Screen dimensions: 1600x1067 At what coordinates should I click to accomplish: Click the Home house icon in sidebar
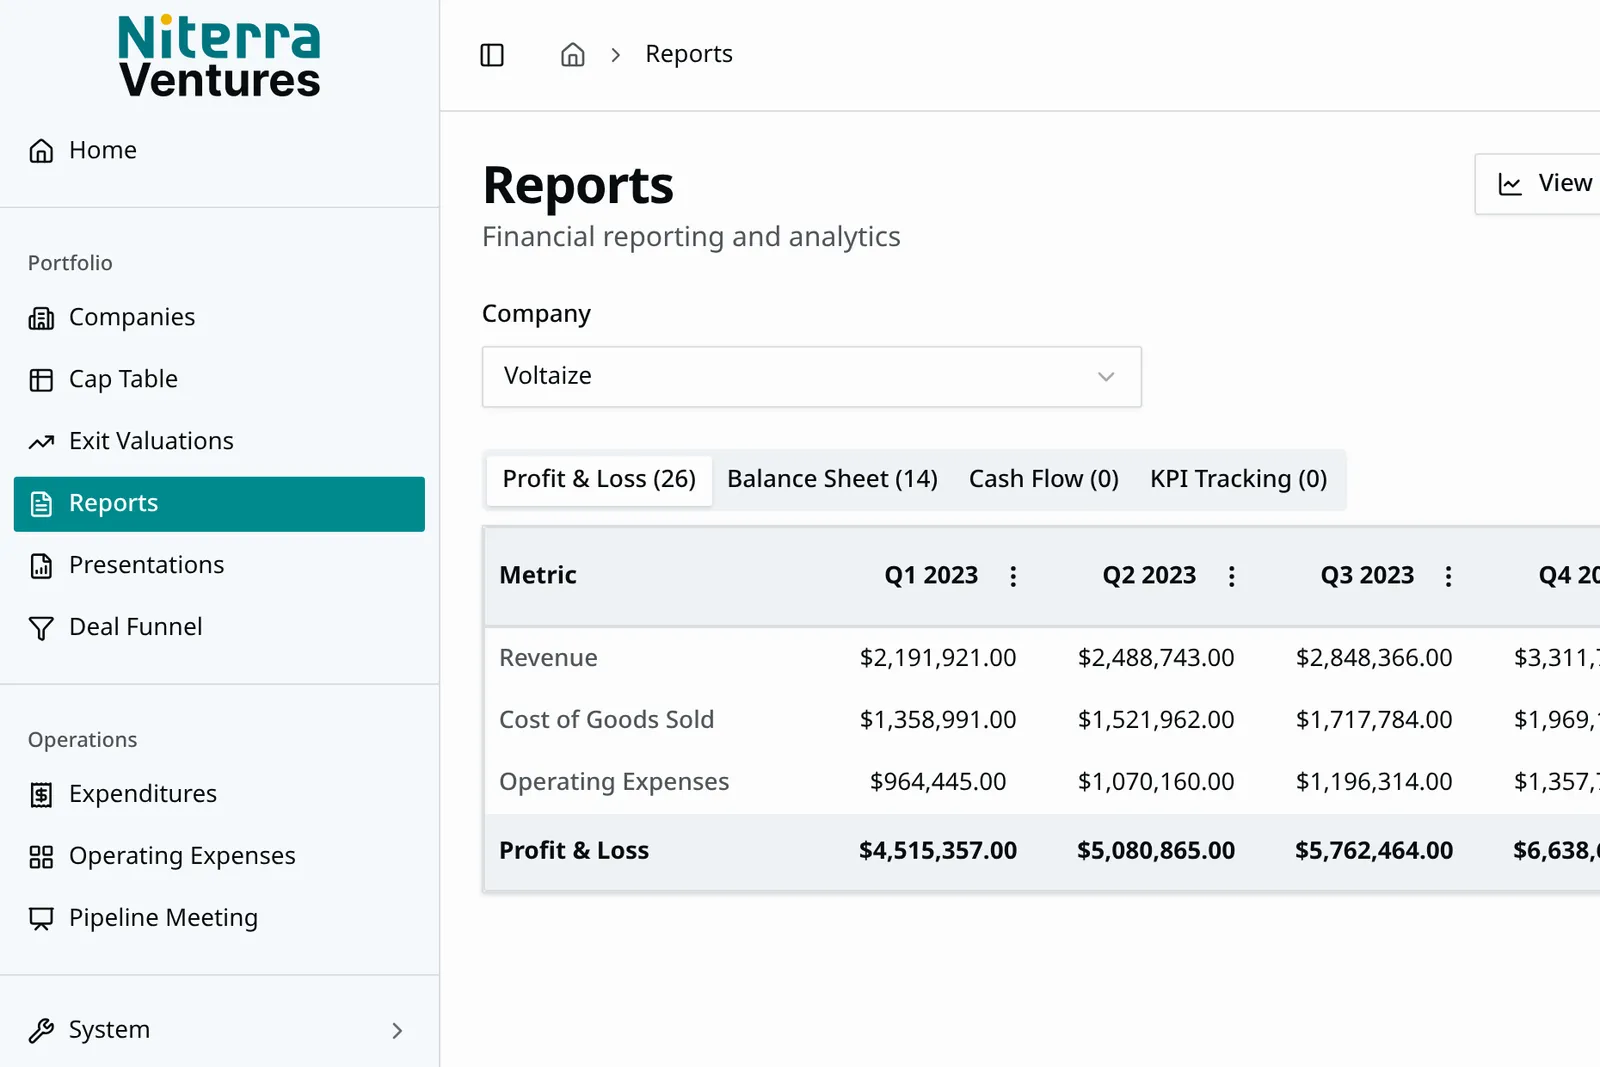point(41,151)
